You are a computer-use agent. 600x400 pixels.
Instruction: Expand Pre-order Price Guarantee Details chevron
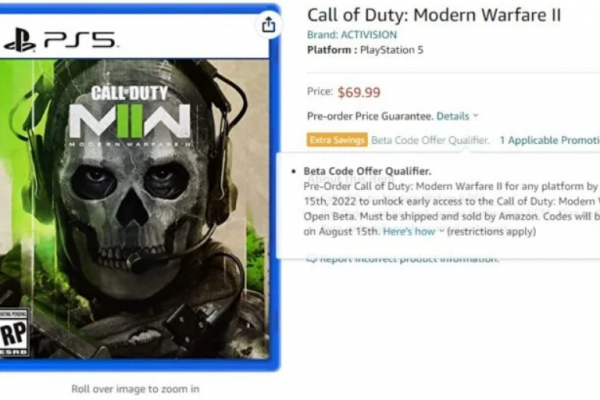coord(476,115)
